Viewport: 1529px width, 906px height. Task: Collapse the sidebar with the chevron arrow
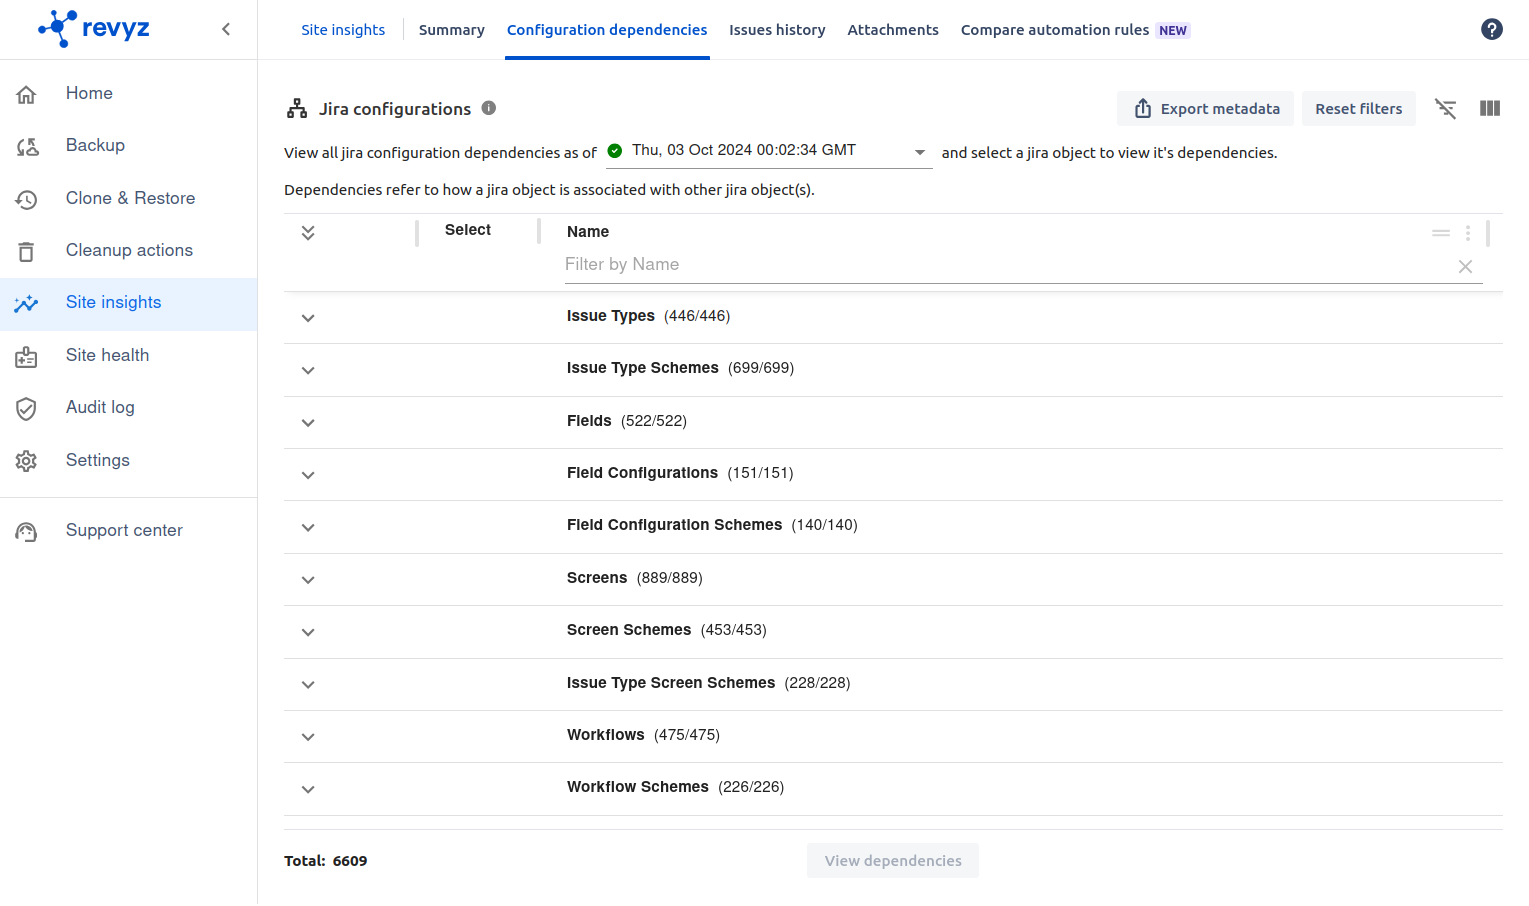226,29
